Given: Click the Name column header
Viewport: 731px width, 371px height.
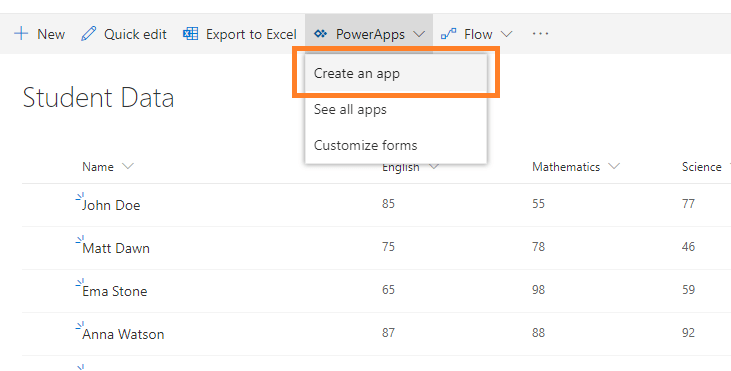Looking at the screenshot, I should (98, 167).
